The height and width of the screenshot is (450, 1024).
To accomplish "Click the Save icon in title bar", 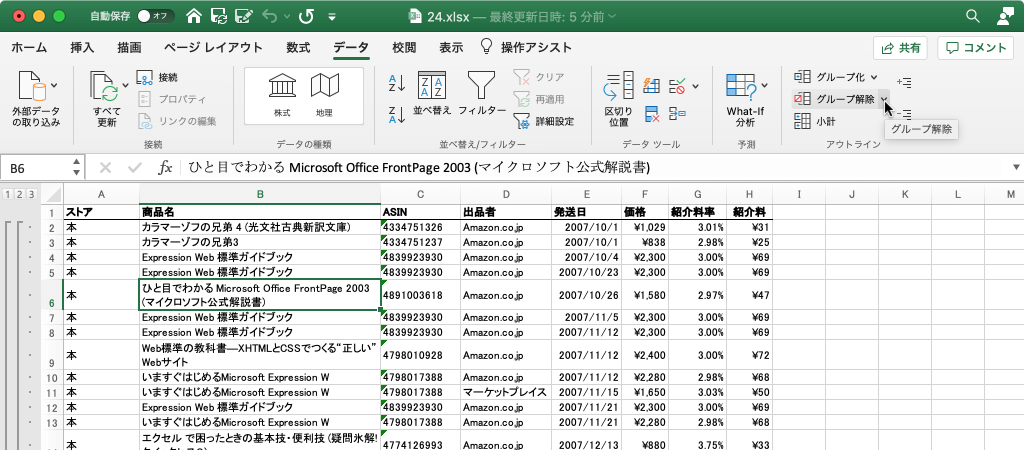I will [219, 16].
